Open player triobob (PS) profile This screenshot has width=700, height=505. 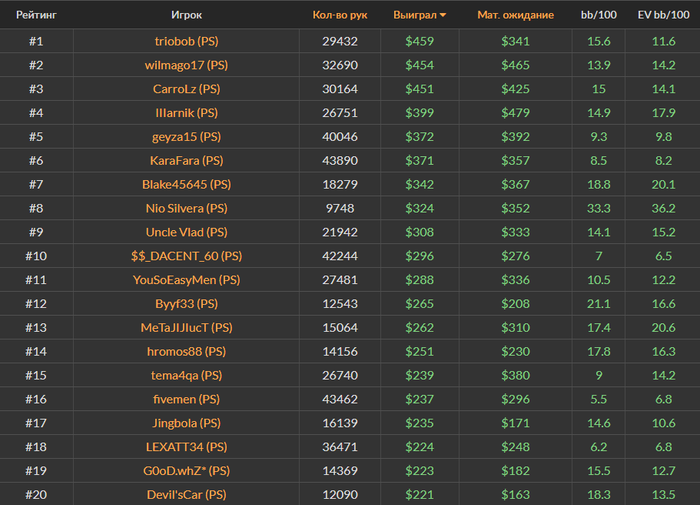186,41
